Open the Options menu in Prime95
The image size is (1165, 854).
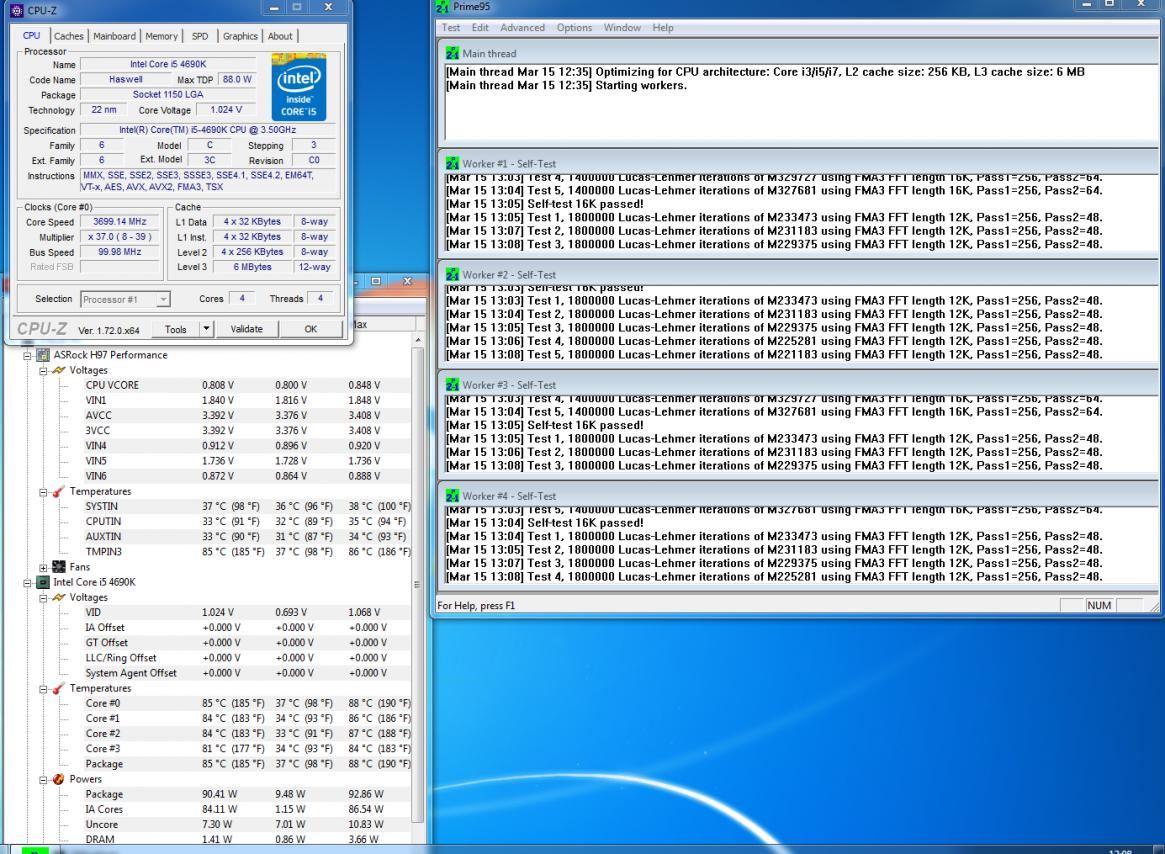click(574, 28)
